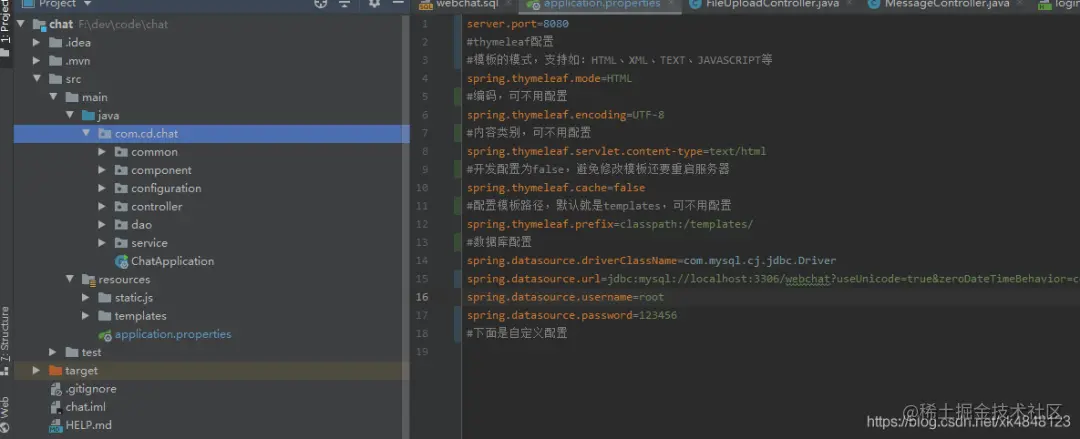Viewport: 1080px width, 439px height.
Task: Click the #数据库配置 comment line
Action: click(499, 242)
